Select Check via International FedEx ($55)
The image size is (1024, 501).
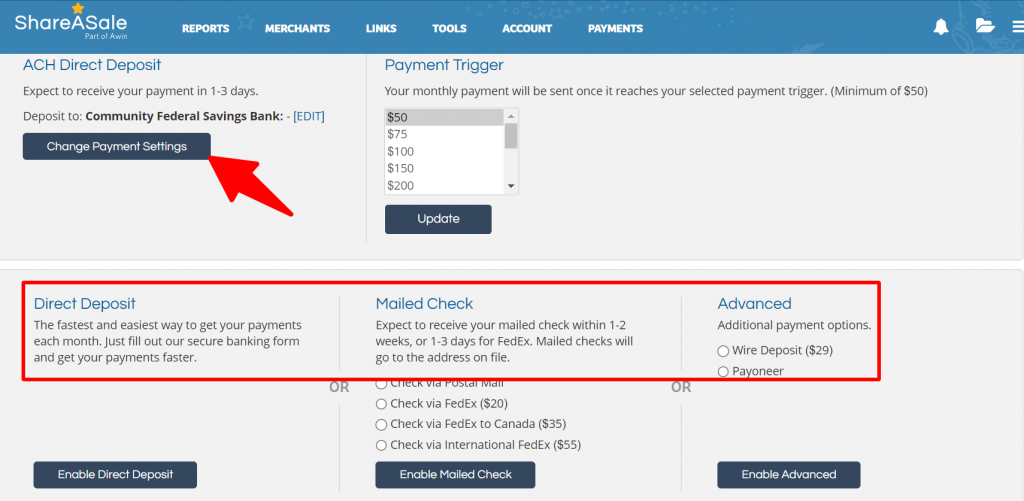click(x=381, y=445)
